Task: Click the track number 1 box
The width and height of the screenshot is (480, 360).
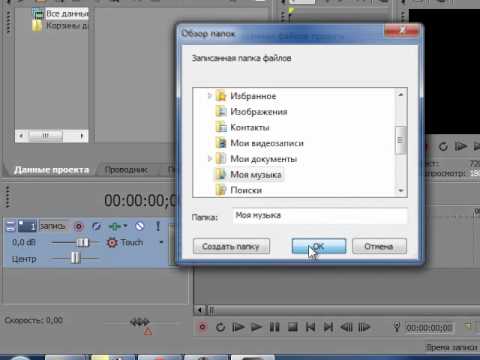Action: pos(27,227)
